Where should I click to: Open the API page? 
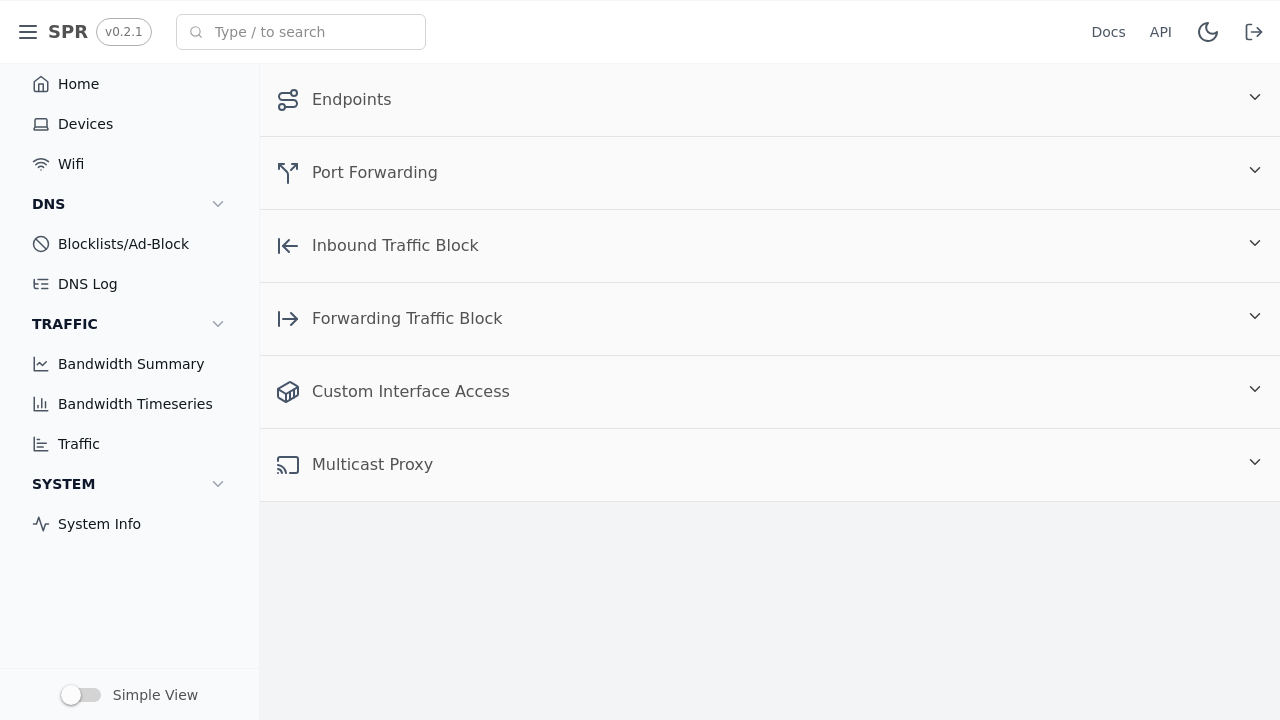[x=1160, y=32]
